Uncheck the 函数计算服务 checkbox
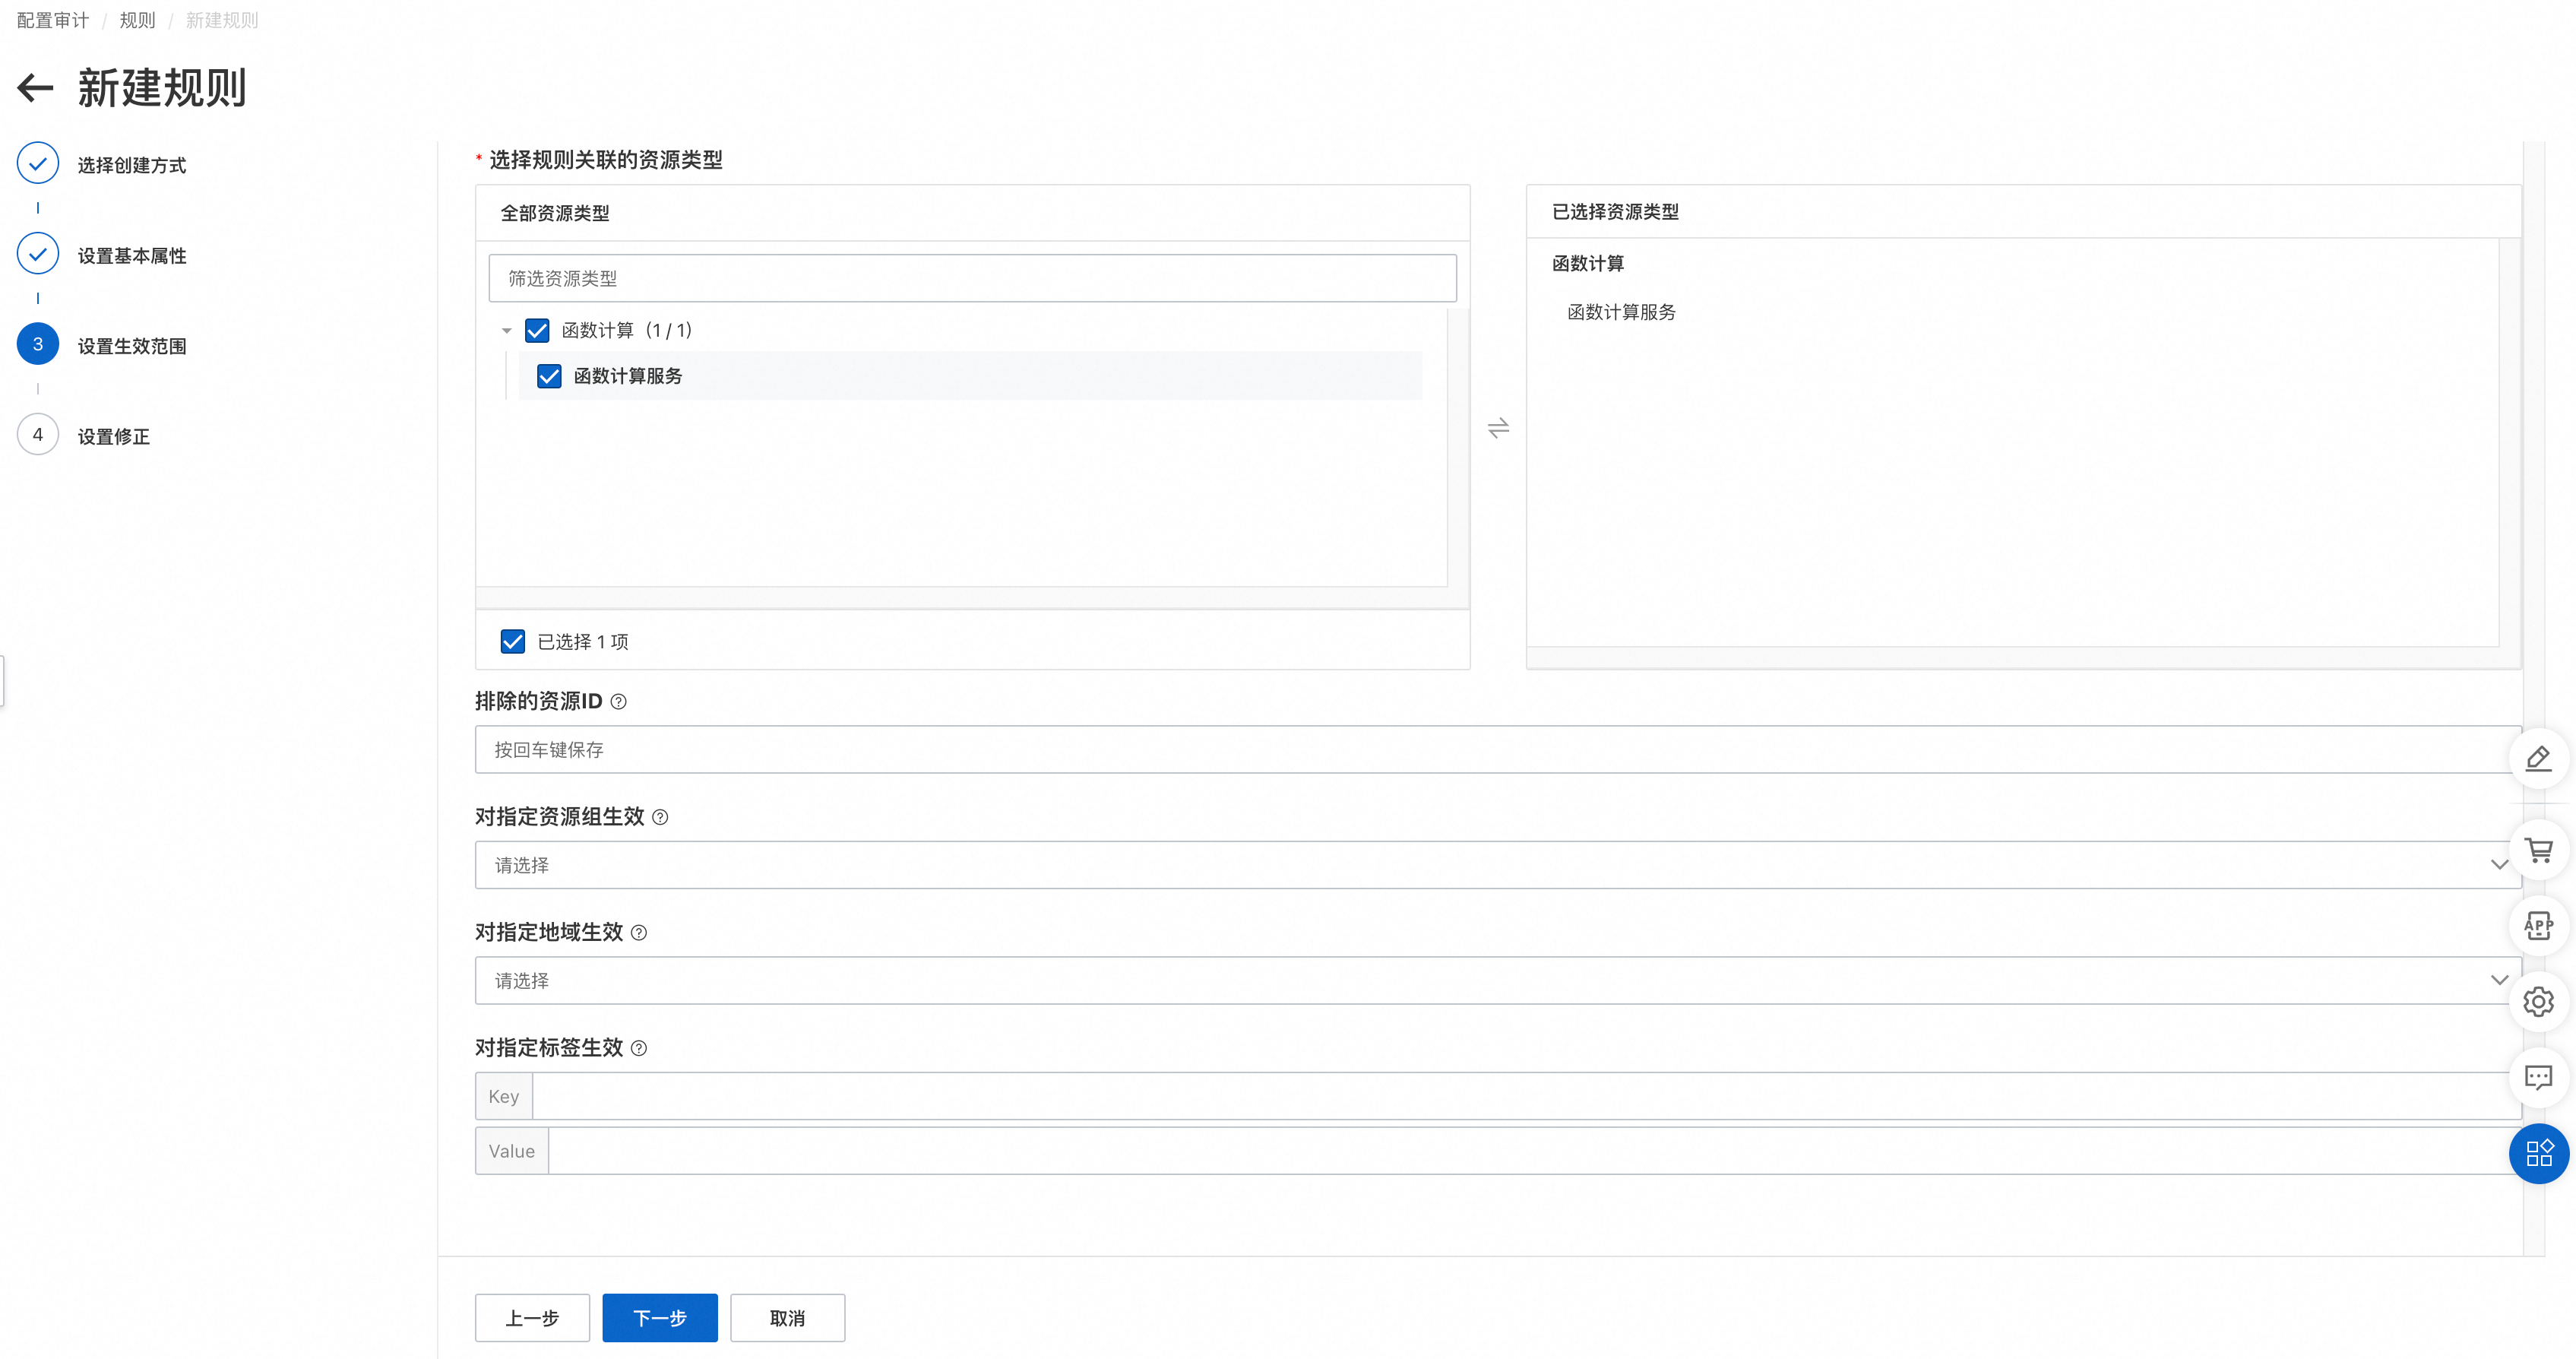Screen dimensions: 2576x1359 click(549, 376)
